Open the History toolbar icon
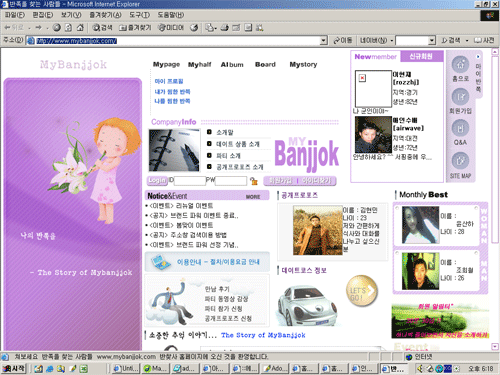500x375 pixels. tap(194, 28)
